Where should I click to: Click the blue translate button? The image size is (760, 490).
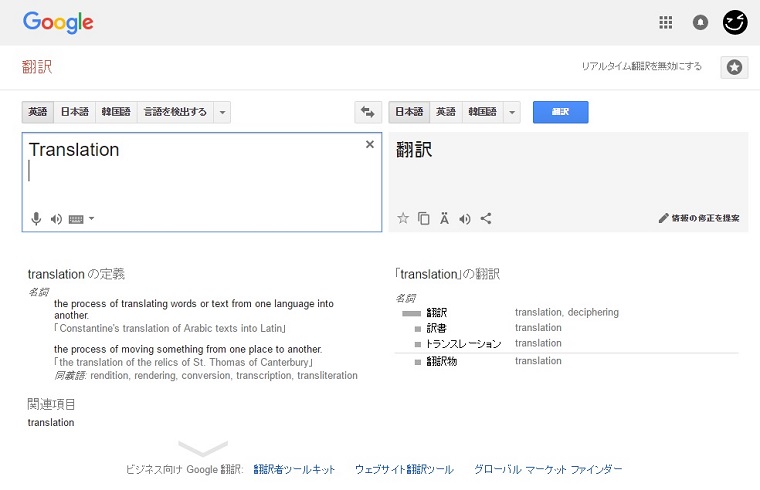click(560, 112)
